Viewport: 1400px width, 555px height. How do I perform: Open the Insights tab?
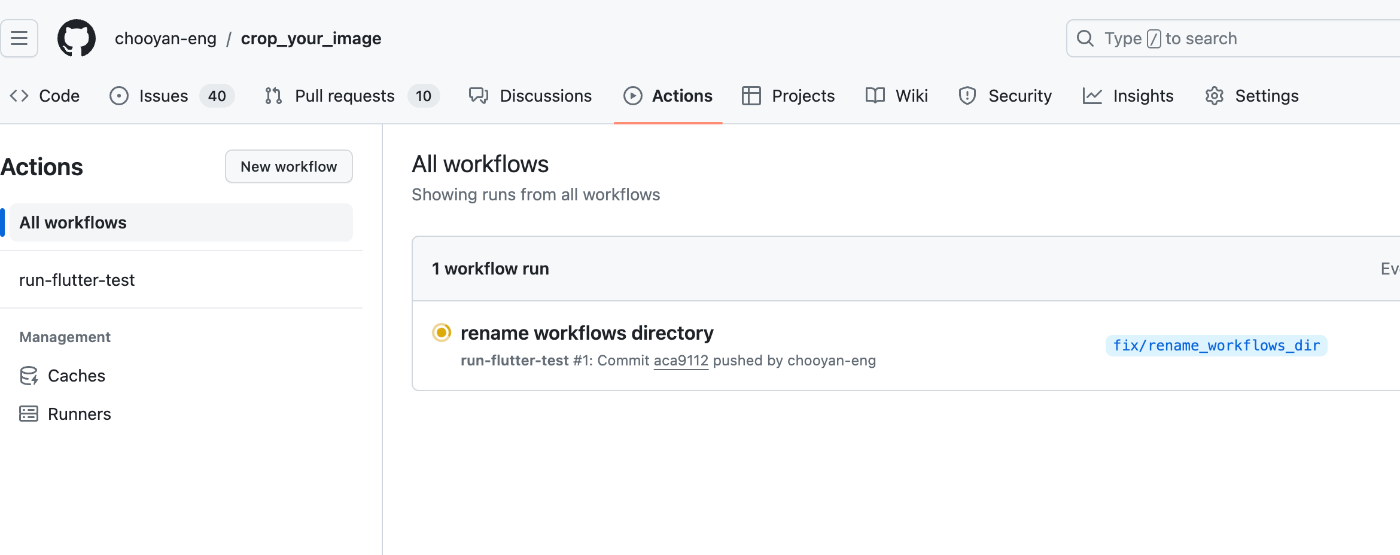pyautogui.click(x=1128, y=96)
